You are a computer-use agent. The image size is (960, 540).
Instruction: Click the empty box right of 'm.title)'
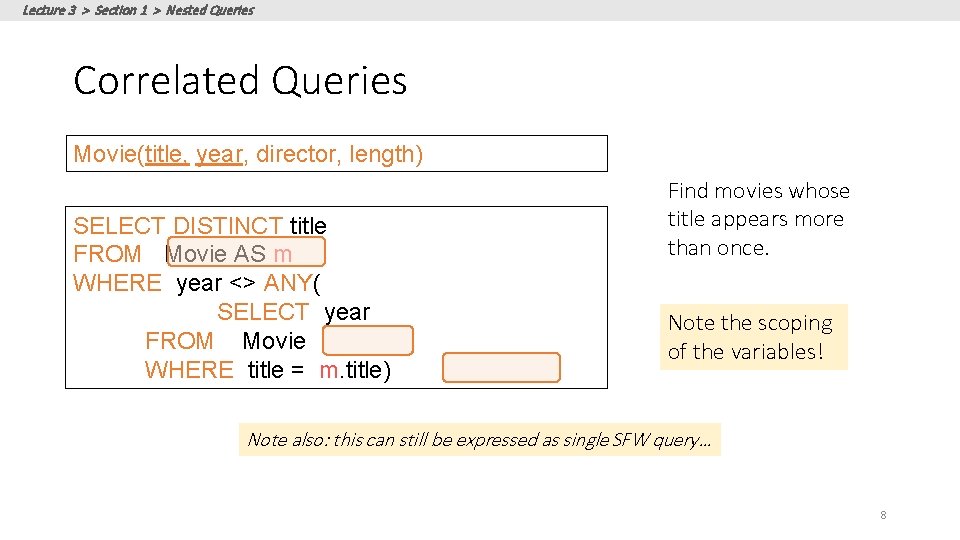(x=501, y=367)
